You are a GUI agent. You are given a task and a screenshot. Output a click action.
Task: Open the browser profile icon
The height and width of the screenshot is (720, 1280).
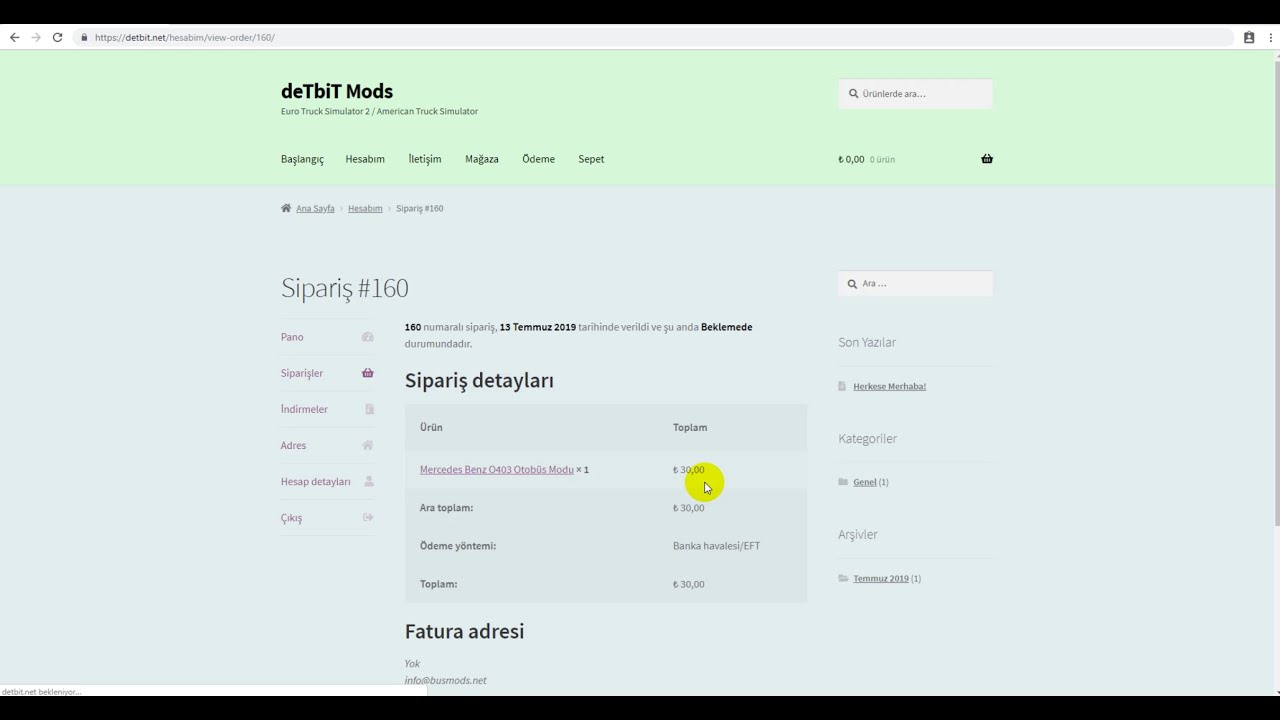click(1249, 37)
